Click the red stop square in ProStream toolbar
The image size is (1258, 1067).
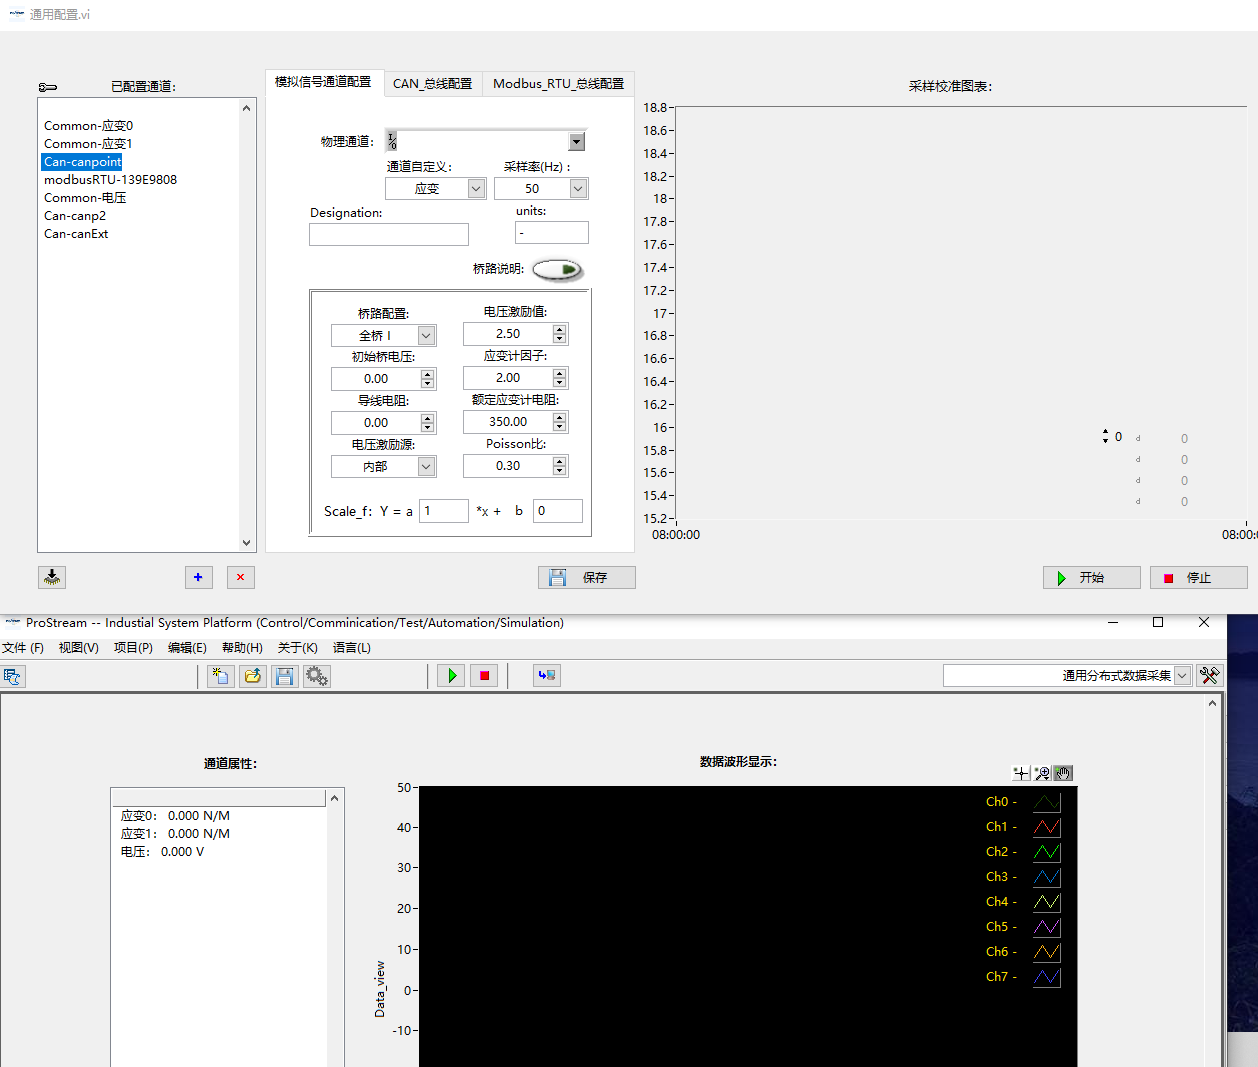(x=484, y=676)
